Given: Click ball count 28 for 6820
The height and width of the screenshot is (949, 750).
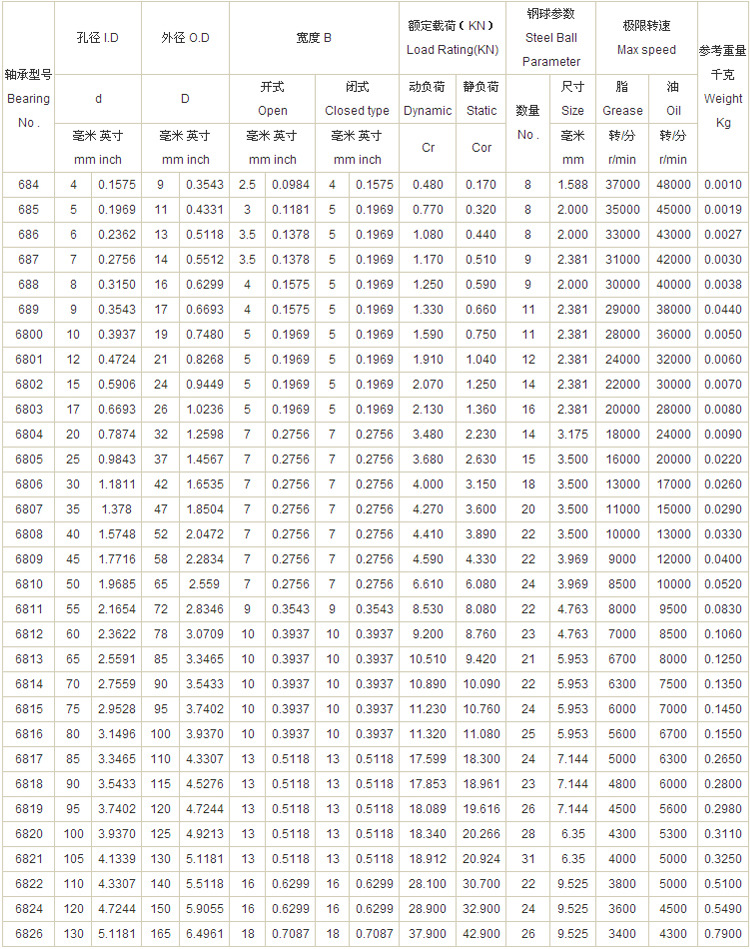Looking at the screenshot, I should point(528,834).
